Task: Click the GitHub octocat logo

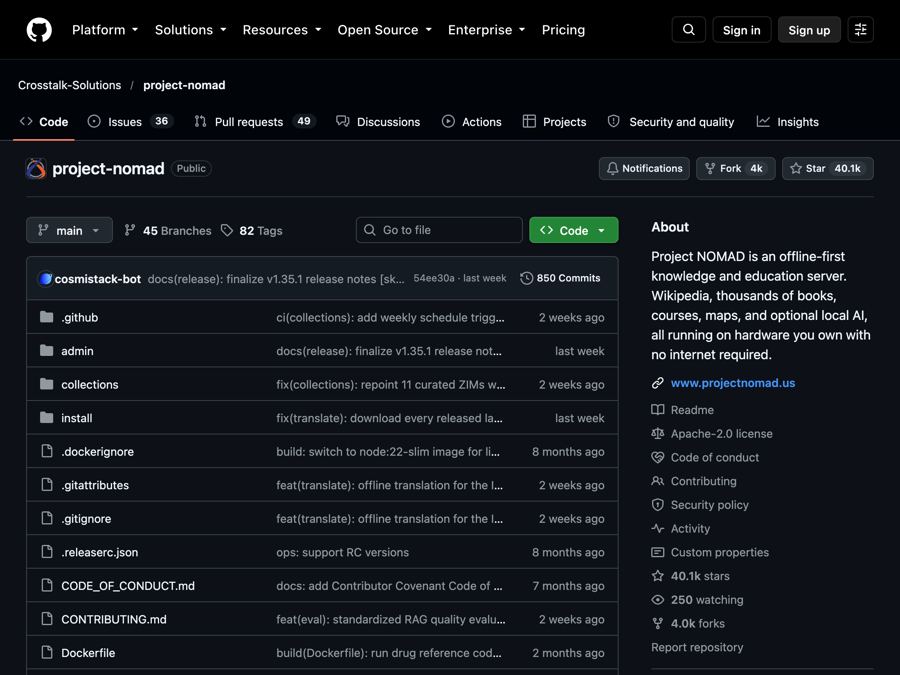Action: pos(39,30)
